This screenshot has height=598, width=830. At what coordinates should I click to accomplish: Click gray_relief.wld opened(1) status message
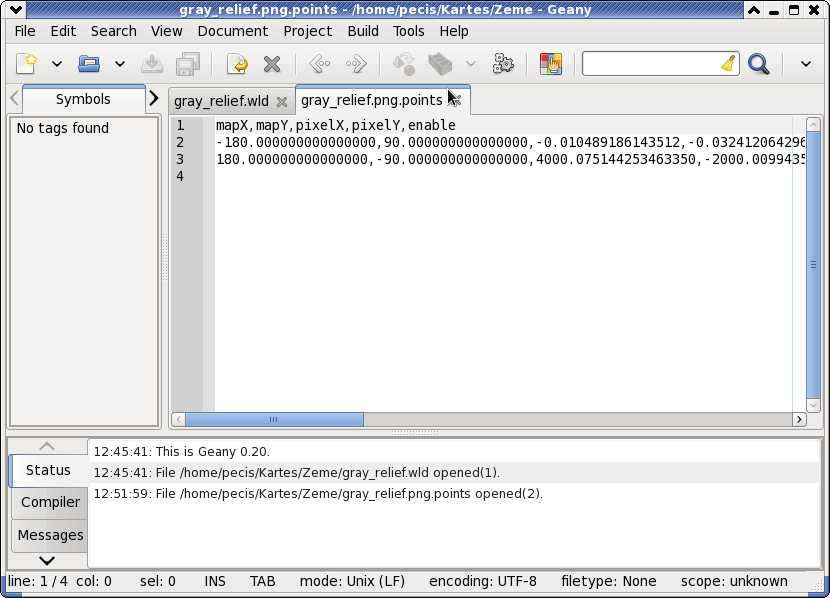[296, 472]
